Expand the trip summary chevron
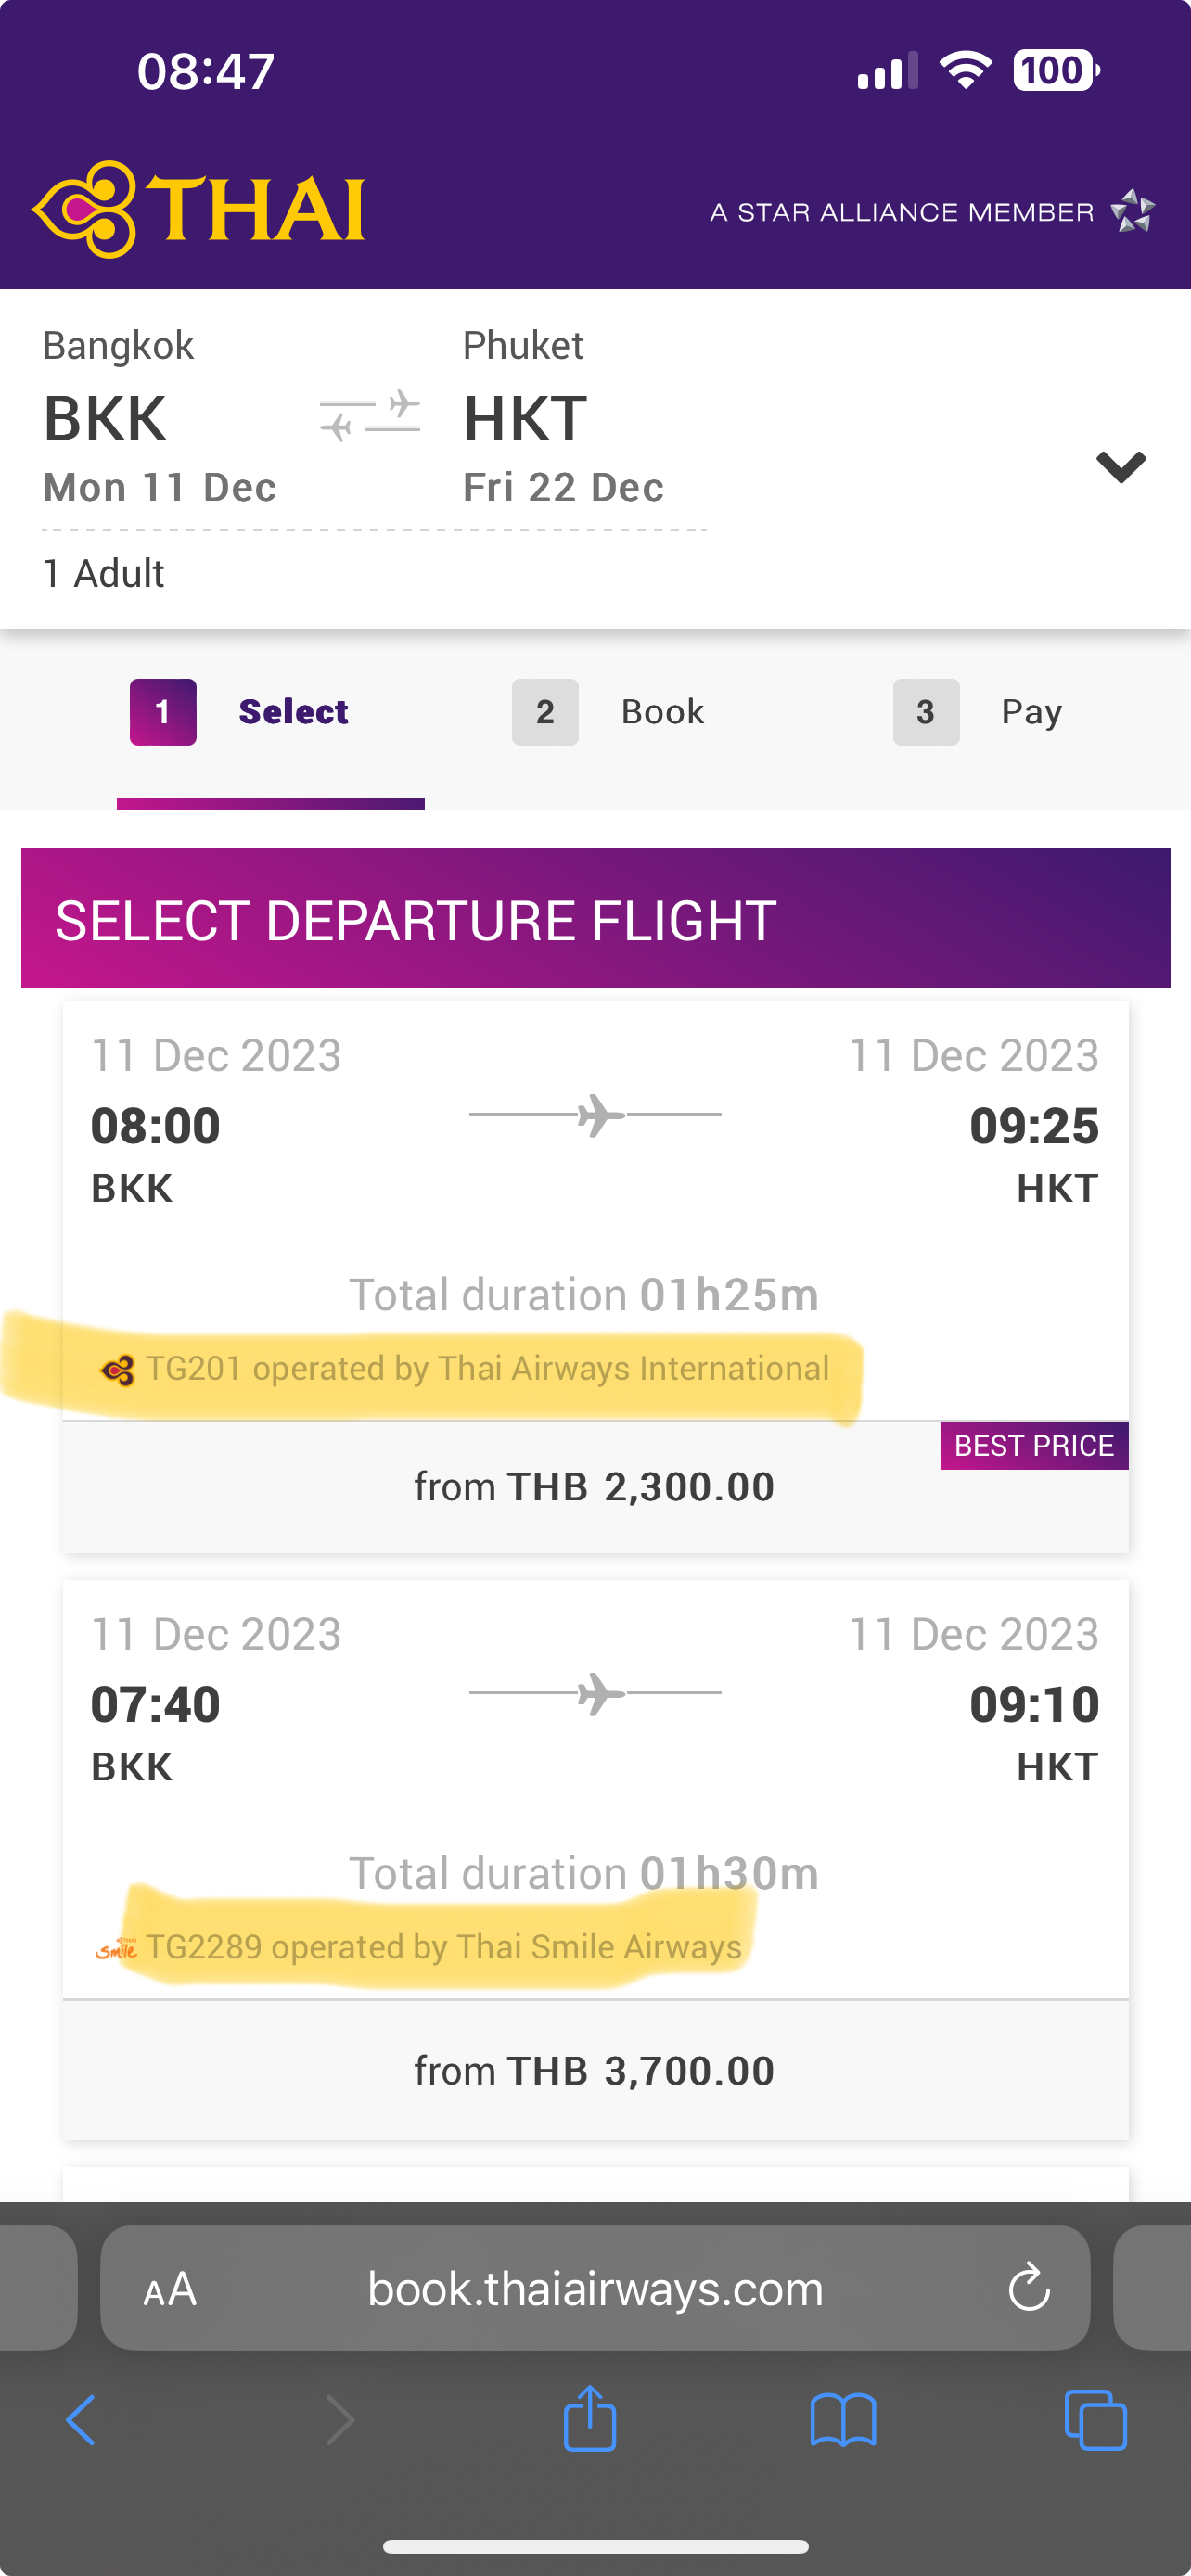 (1120, 466)
